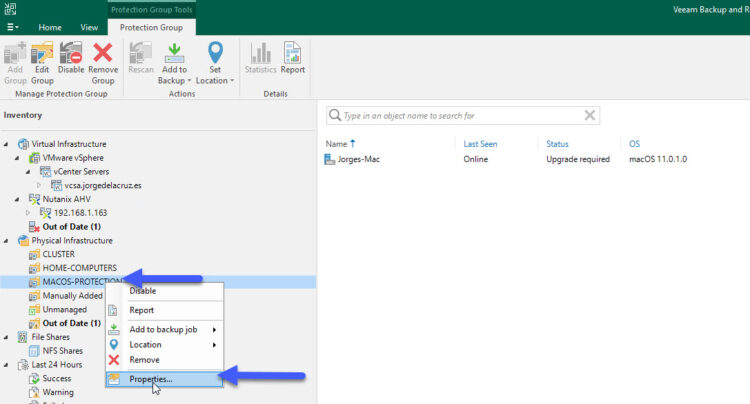Sort by the OS column header

click(x=634, y=144)
